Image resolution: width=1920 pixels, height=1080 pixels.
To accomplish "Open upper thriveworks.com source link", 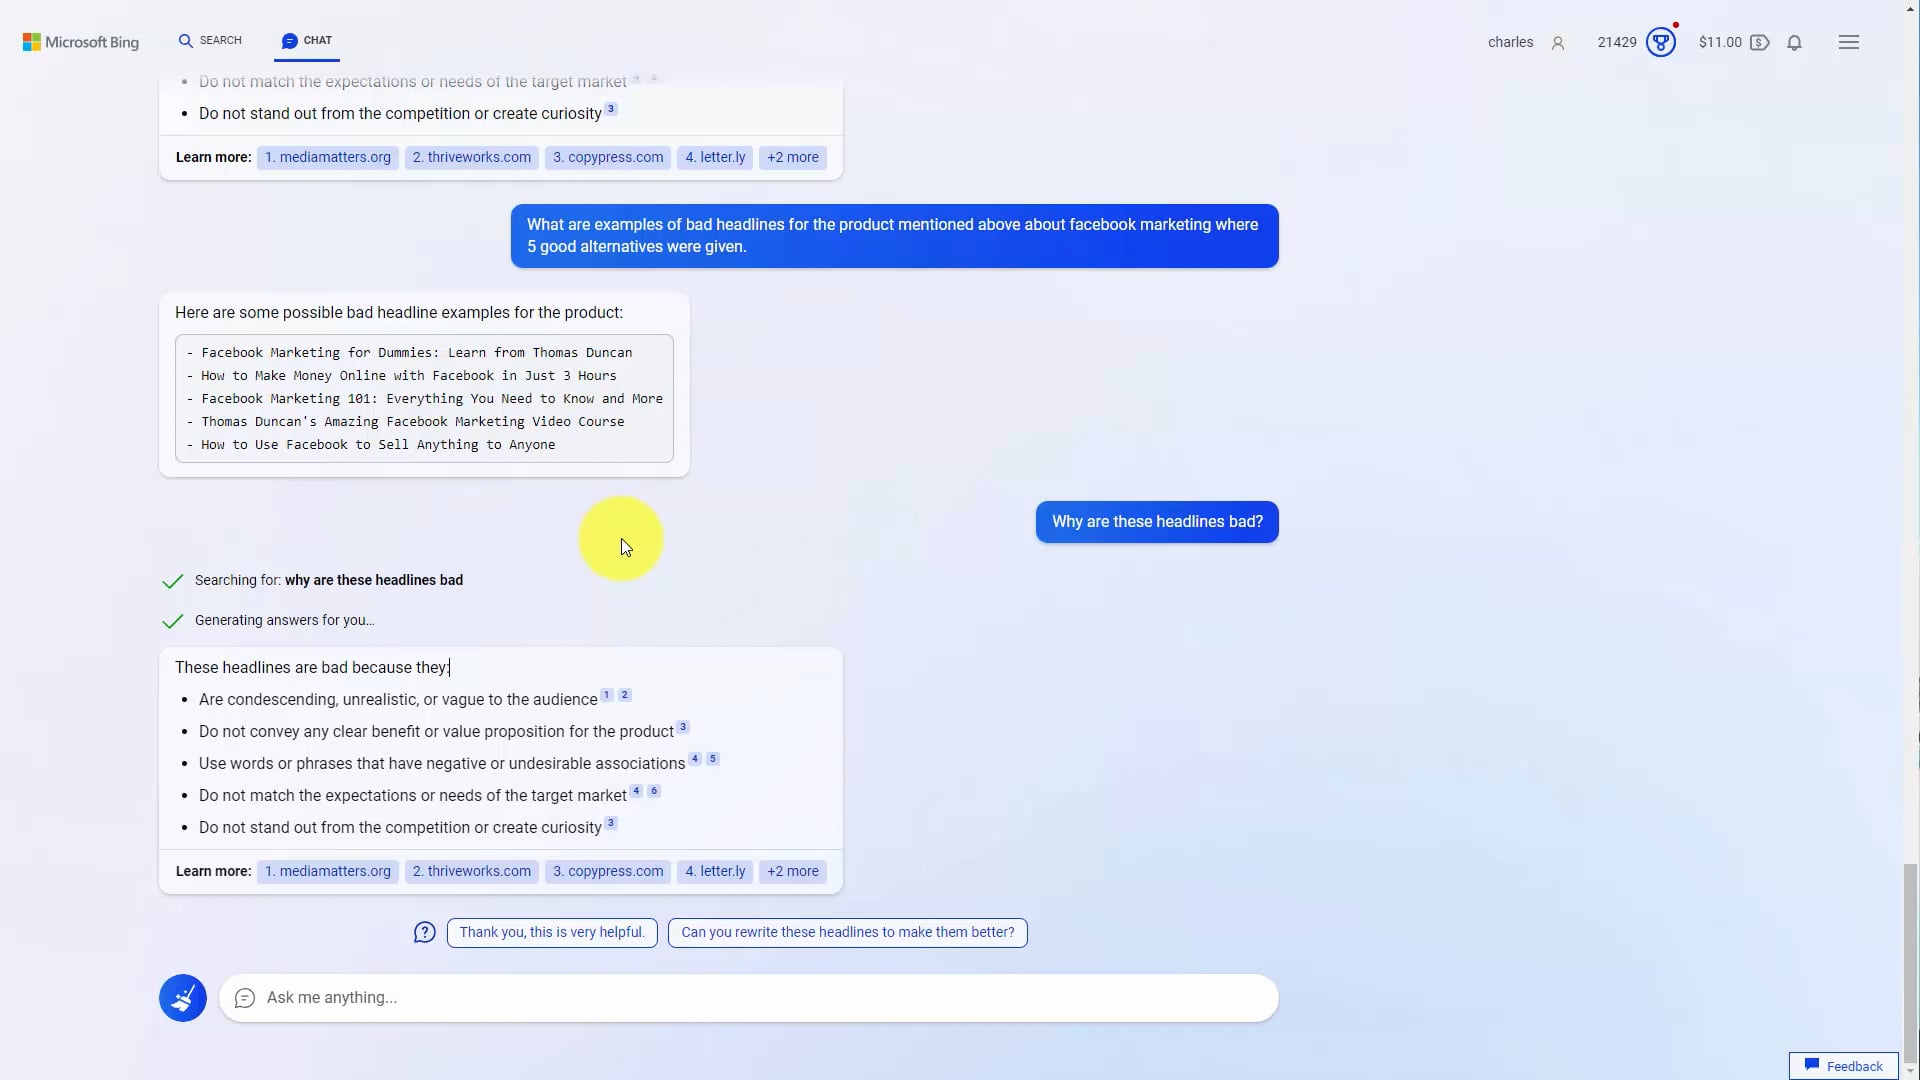I will pyautogui.click(x=472, y=157).
